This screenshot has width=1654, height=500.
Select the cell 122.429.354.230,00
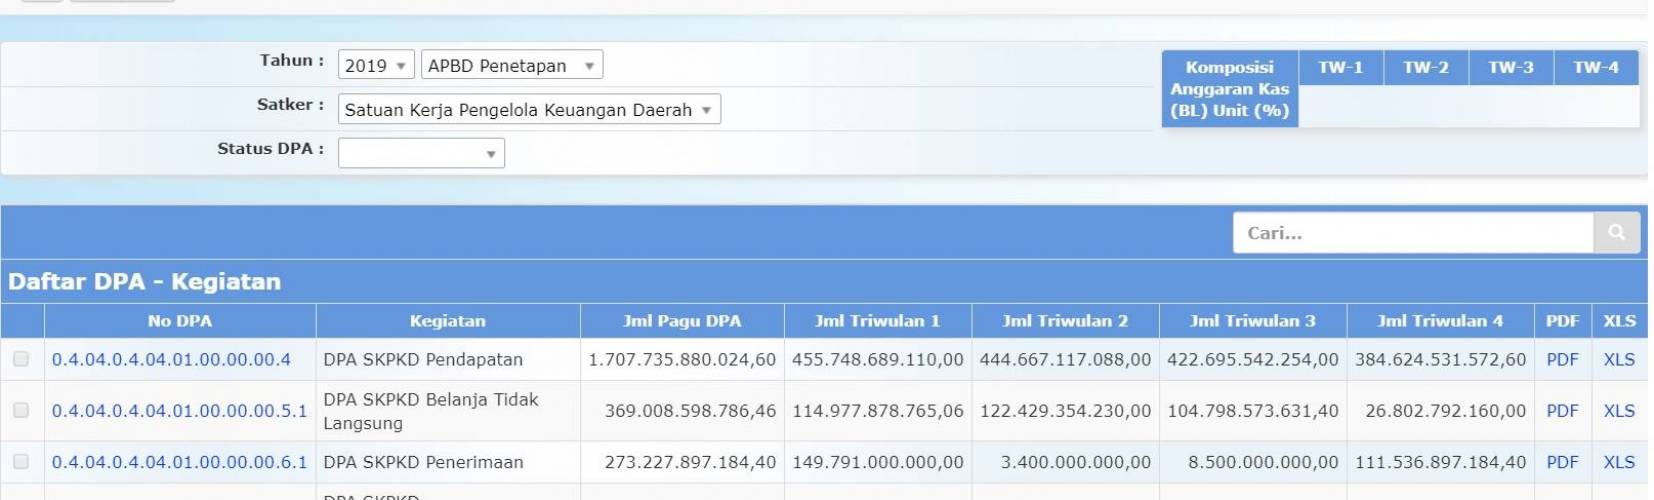coord(1065,410)
